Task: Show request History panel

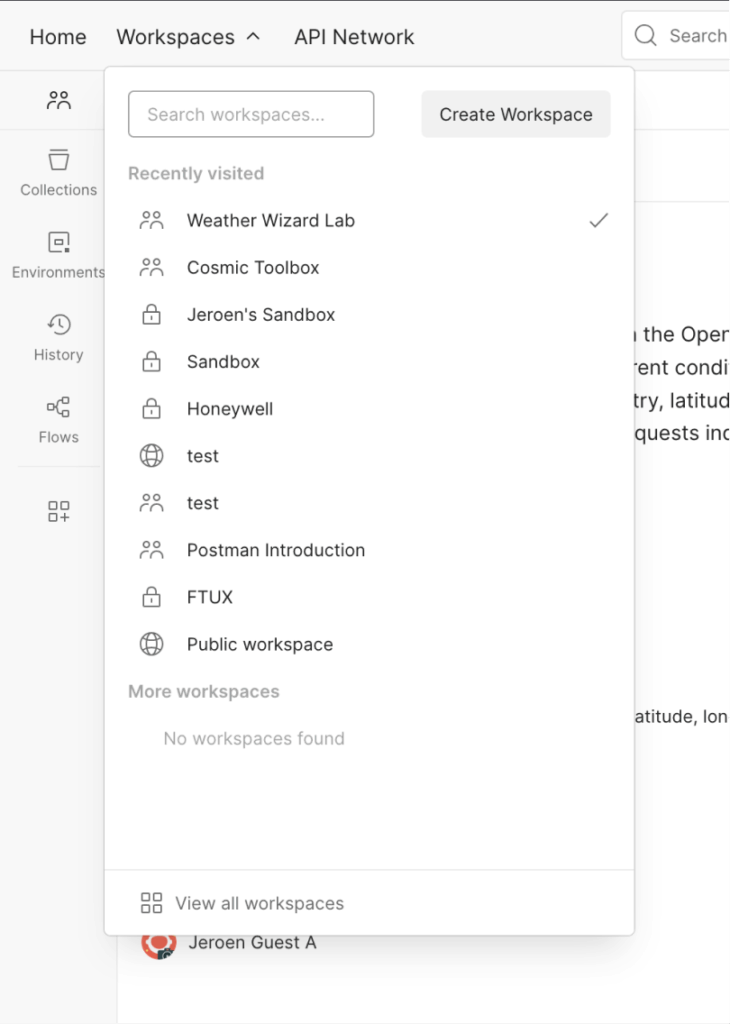Action: 59,337
